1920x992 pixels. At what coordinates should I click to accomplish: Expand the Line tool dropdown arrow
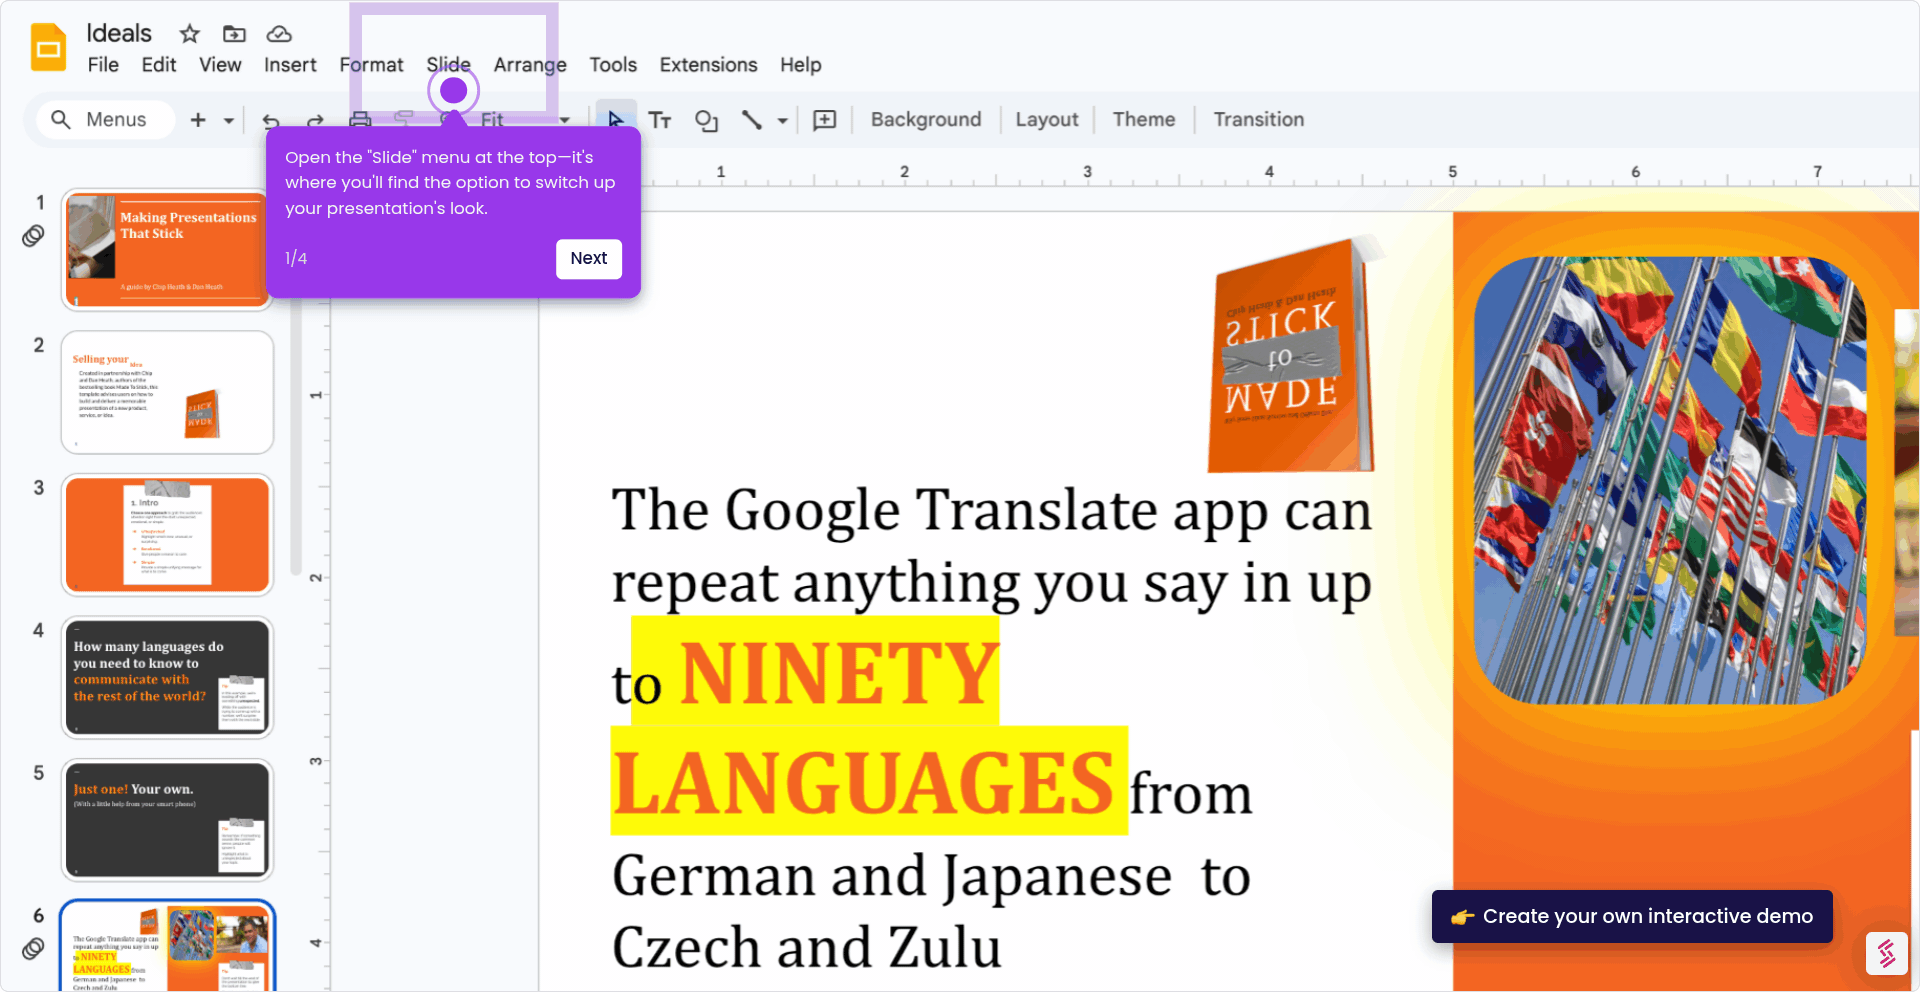(x=782, y=120)
